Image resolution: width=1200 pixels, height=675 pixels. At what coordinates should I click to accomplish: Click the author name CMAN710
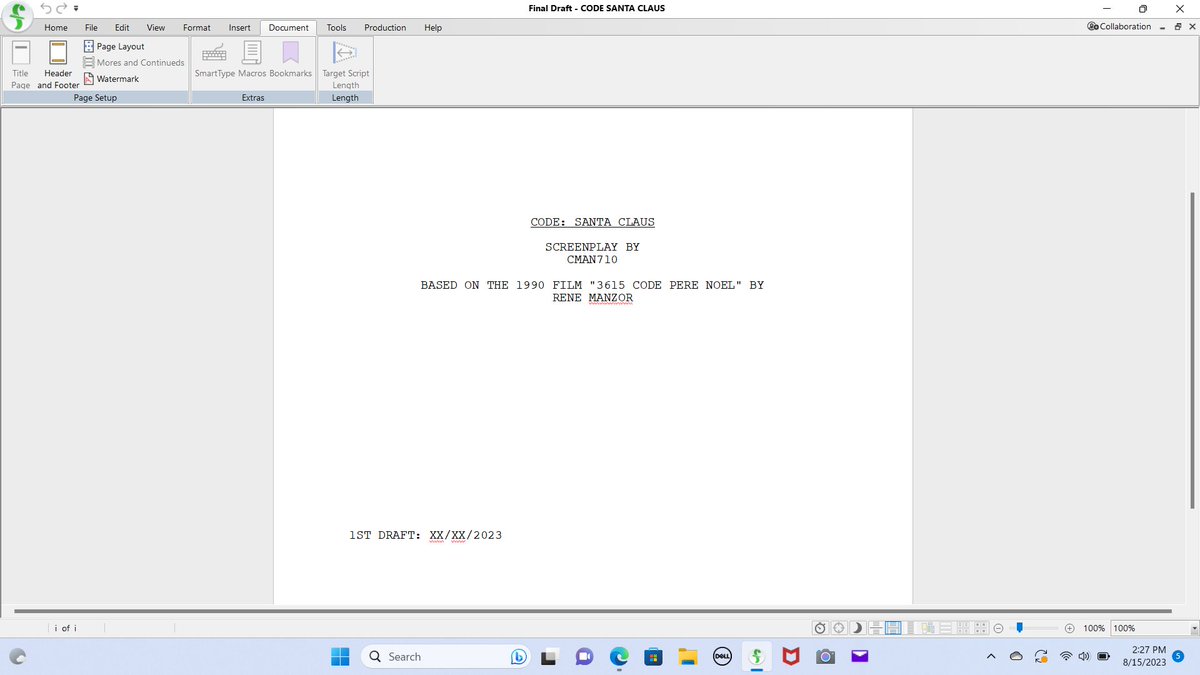(x=592, y=259)
